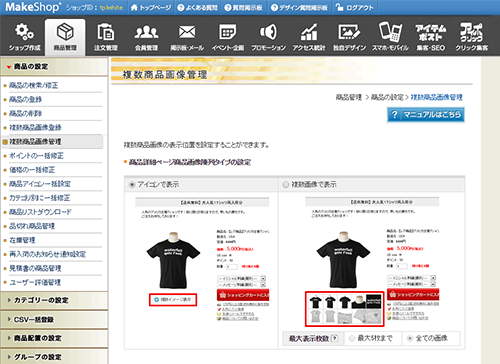Open デザイン質問掲示板 in top bar
500x364 pixels.
click(x=299, y=7)
